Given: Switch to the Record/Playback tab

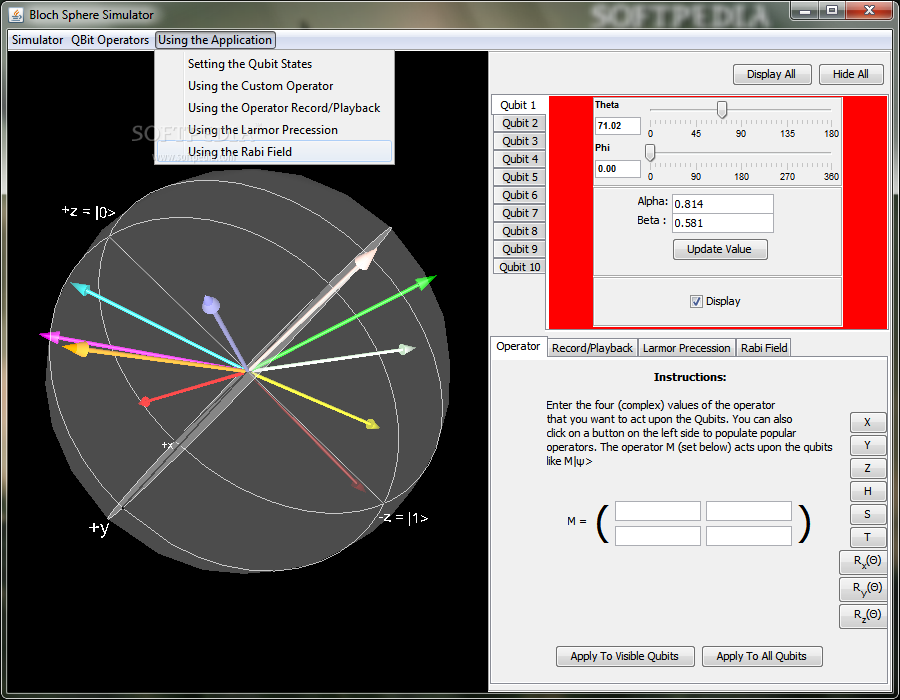Looking at the screenshot, I should point(592,348).
